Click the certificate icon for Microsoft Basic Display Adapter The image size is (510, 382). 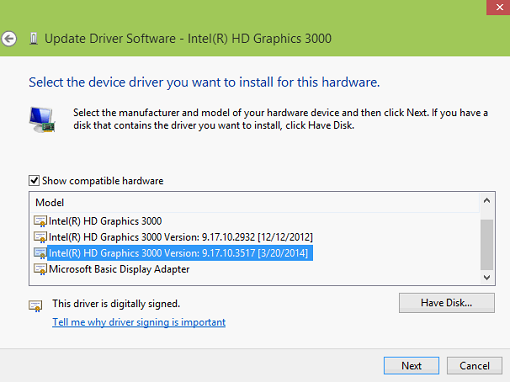pos(40,269)
